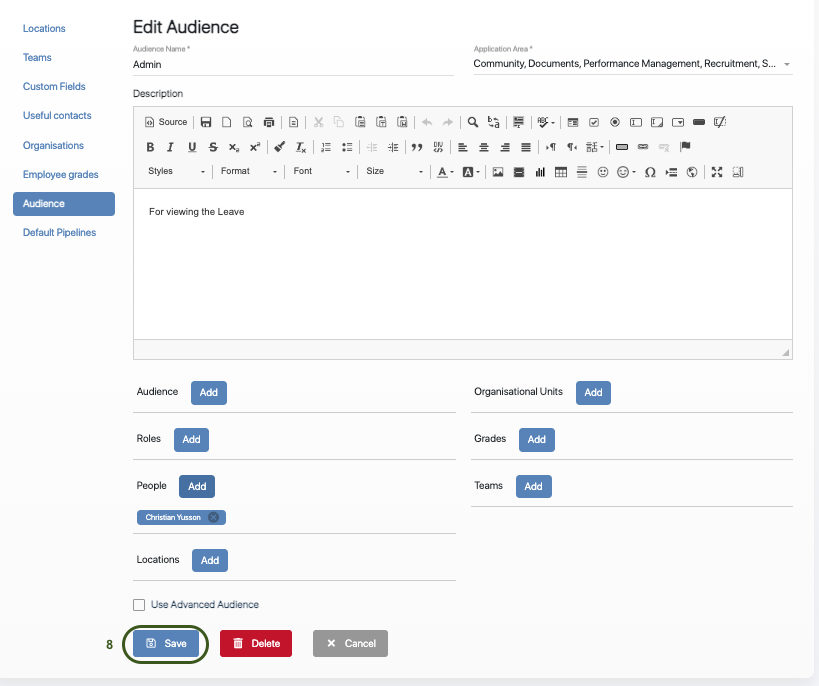Open the Font dropdown
Viewport: 819px width, 686px height.
pos(322,172)
